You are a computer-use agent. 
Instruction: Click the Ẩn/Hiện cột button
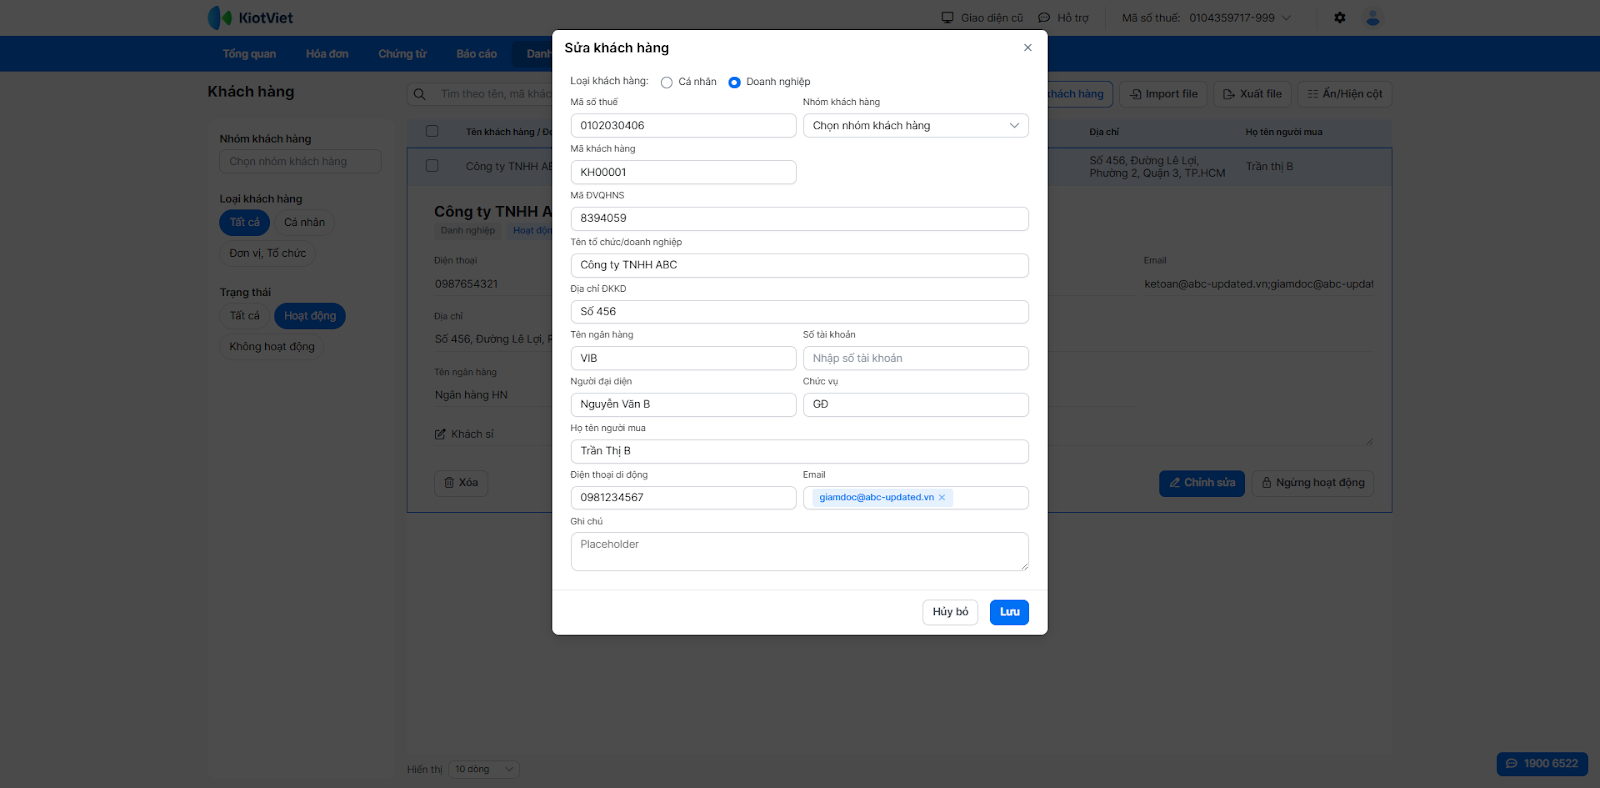1345,94
